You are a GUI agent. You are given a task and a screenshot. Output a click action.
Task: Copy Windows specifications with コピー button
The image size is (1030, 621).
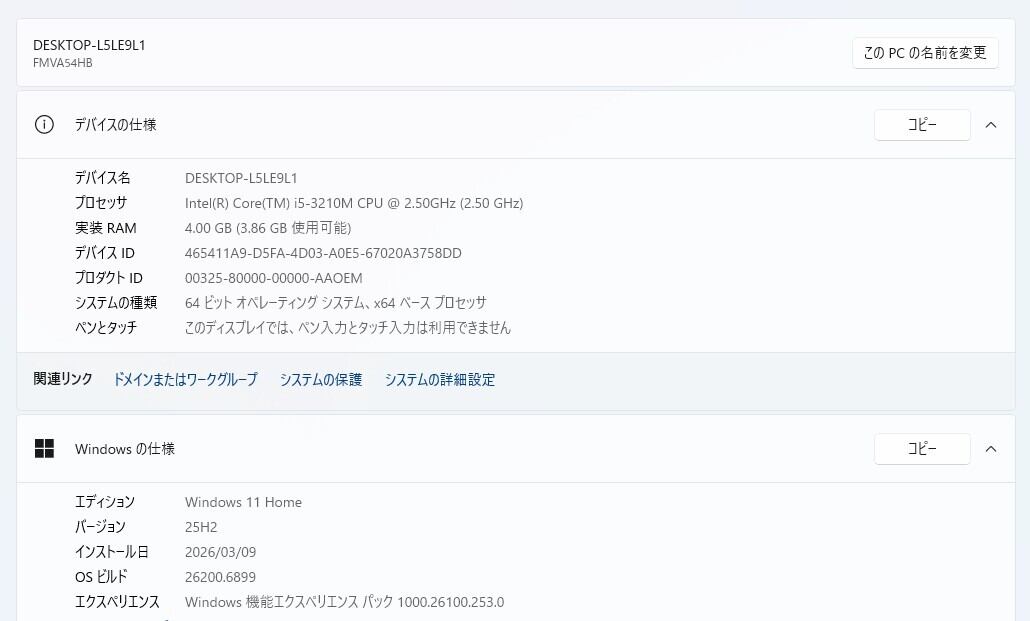tap(922, 449)
